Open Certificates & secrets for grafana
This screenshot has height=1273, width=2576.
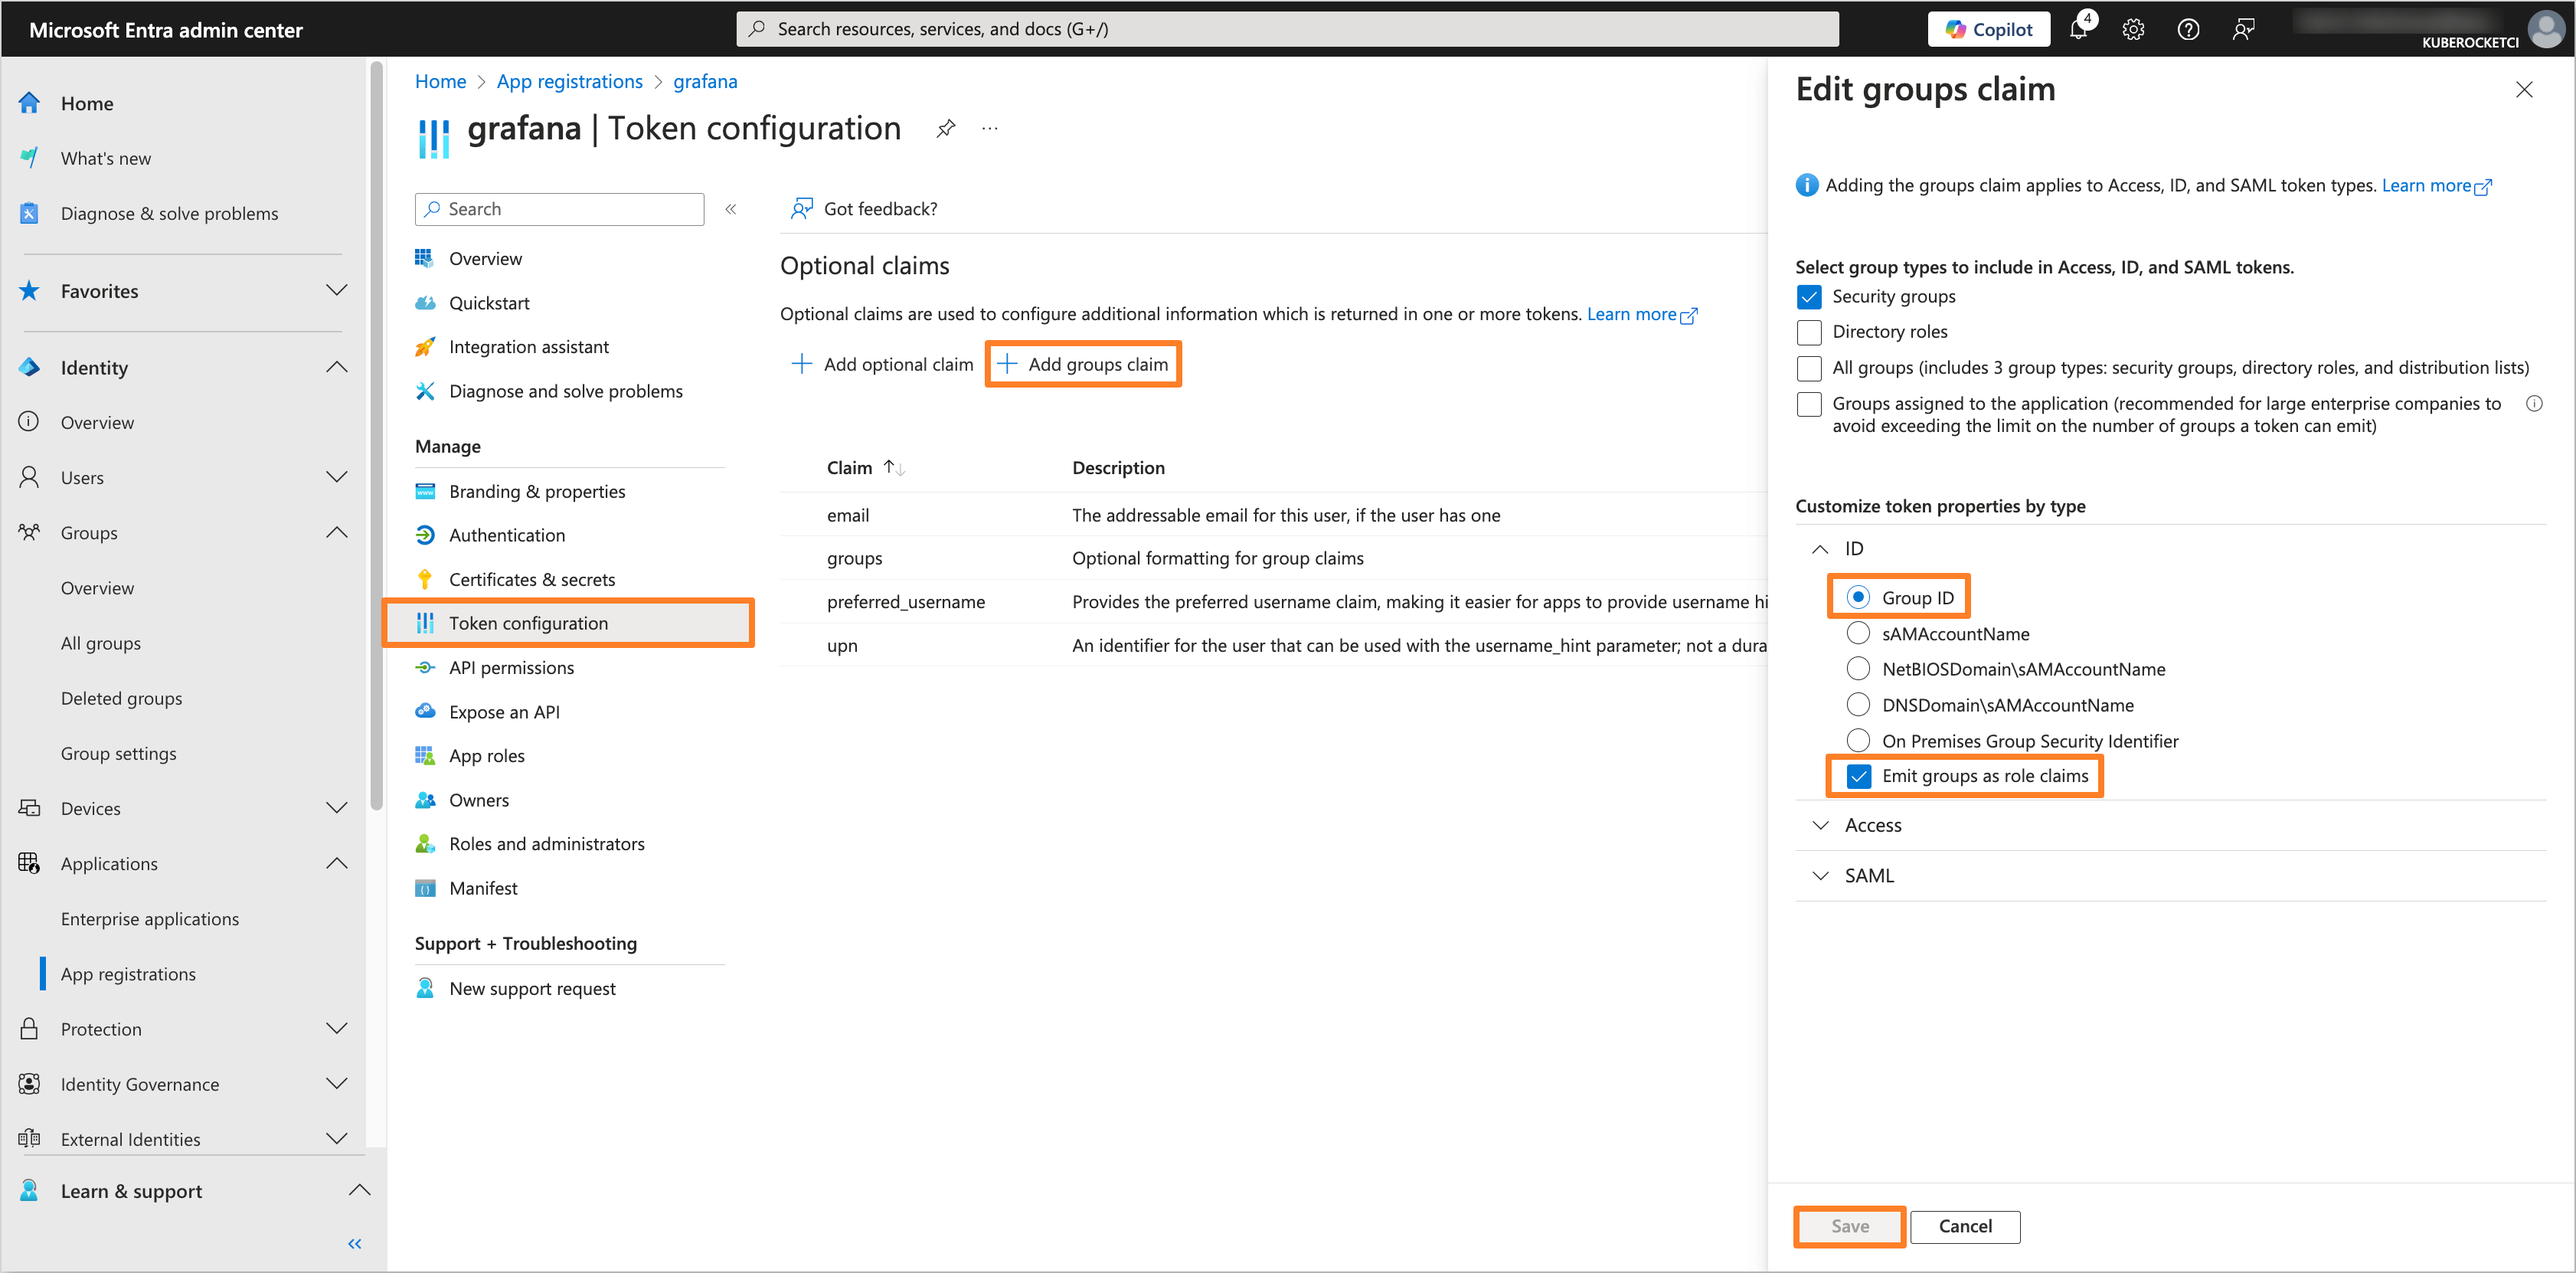(x=532, y=578)
